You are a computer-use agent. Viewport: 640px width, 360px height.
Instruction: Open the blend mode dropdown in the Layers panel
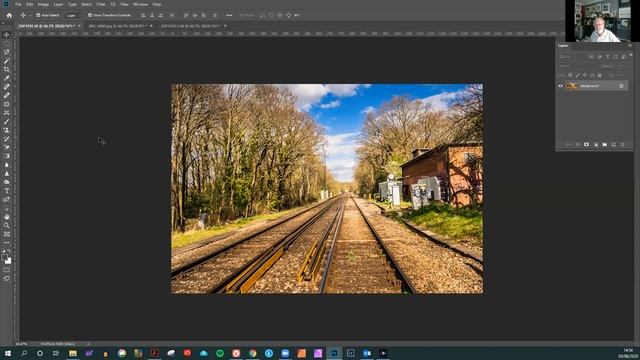pos(577,66)
